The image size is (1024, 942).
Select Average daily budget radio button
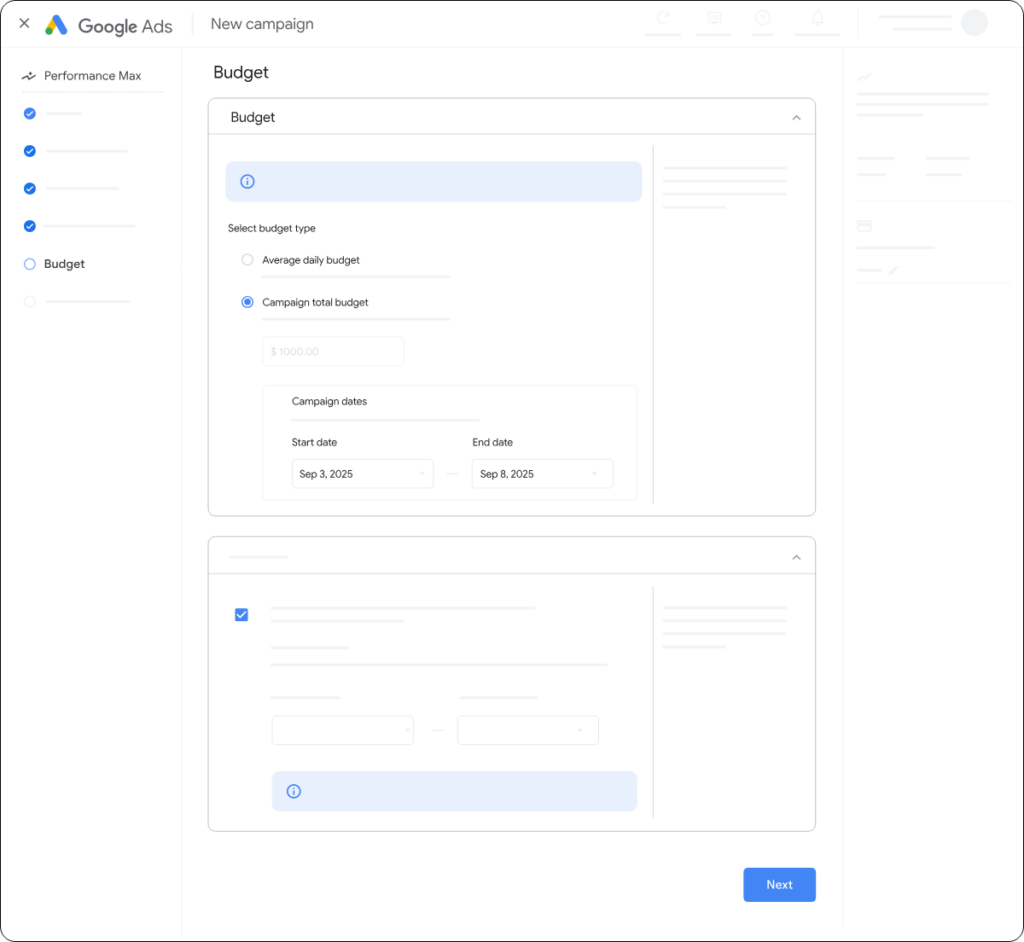tap(248, 260)
